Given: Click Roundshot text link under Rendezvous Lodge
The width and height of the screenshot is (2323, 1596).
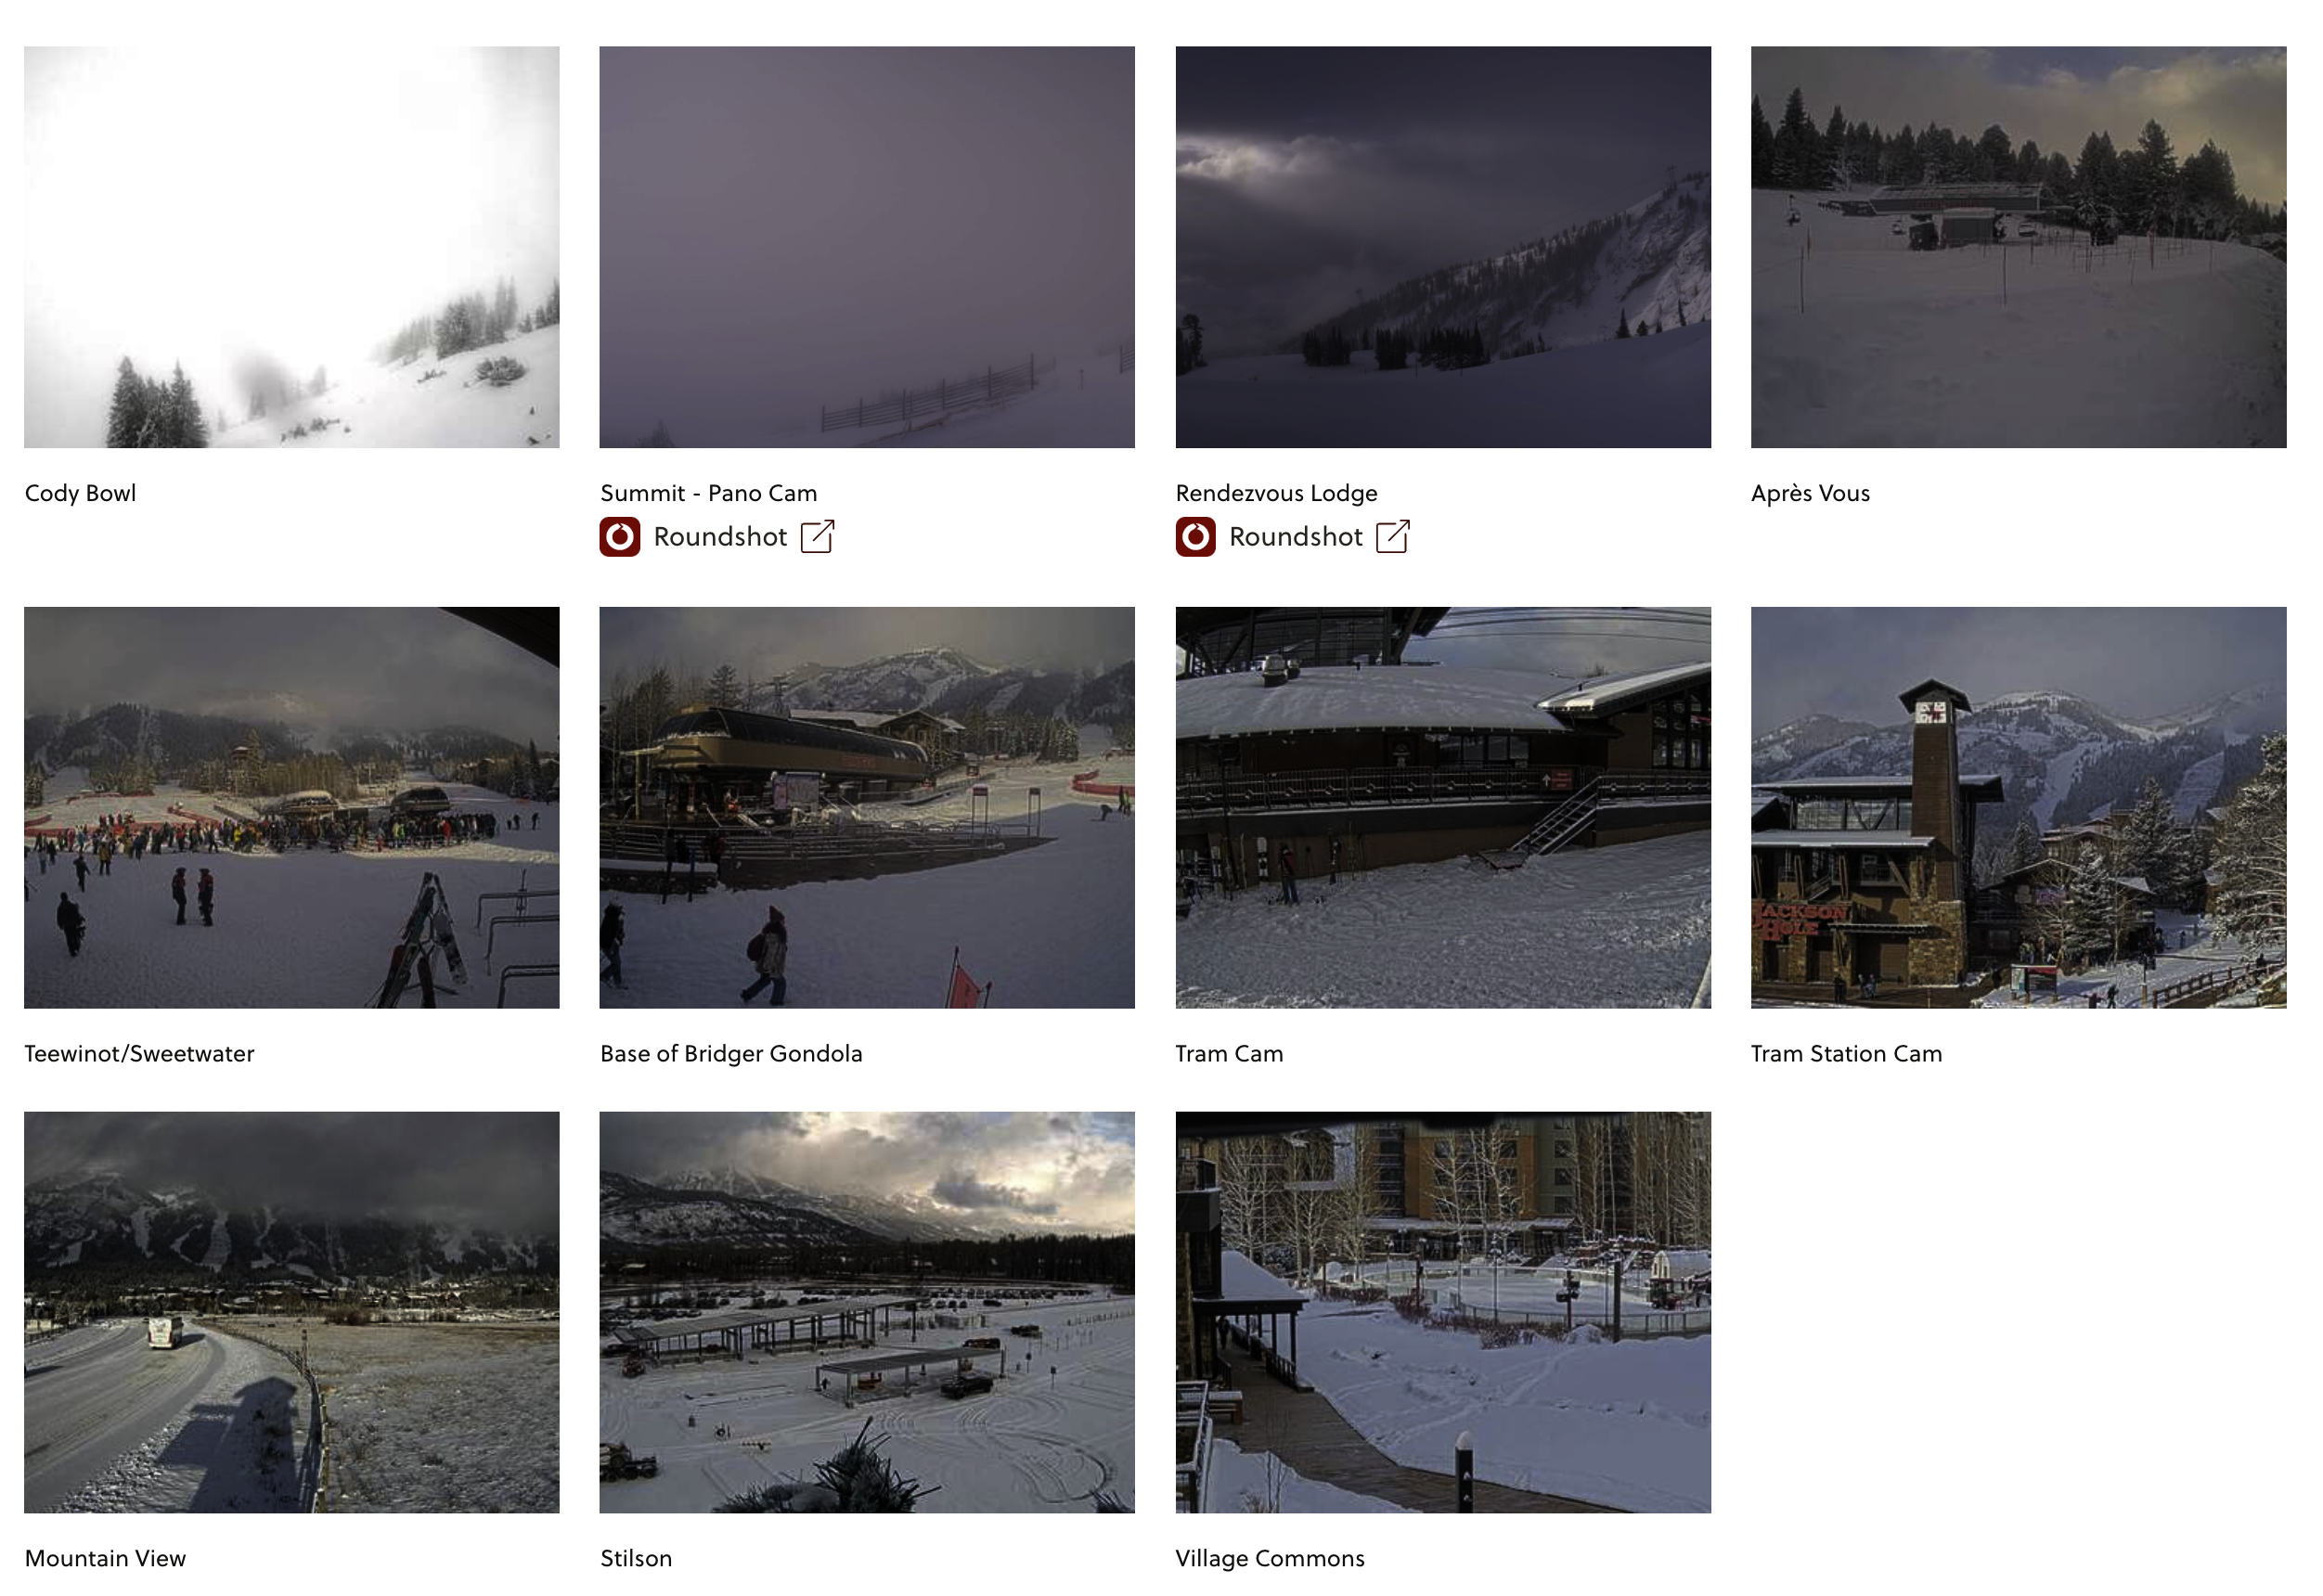Looking at the screenshot, I should coord(1296,537).
